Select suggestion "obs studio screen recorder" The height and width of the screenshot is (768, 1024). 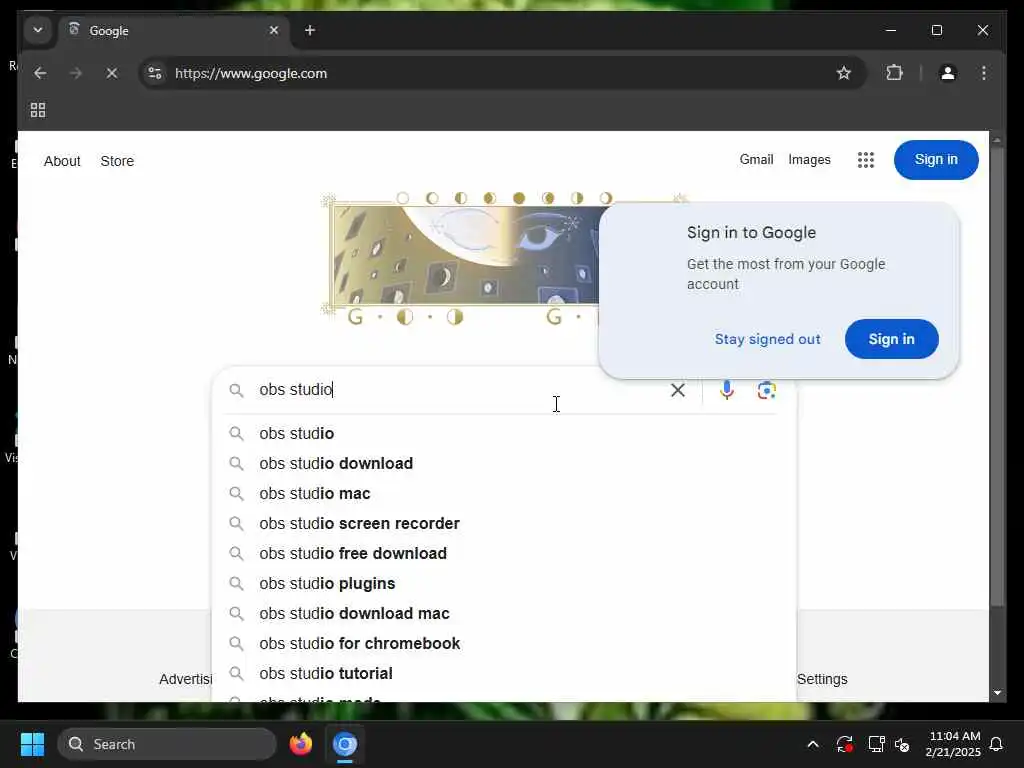pyautogui.click(x=503, y=524)
